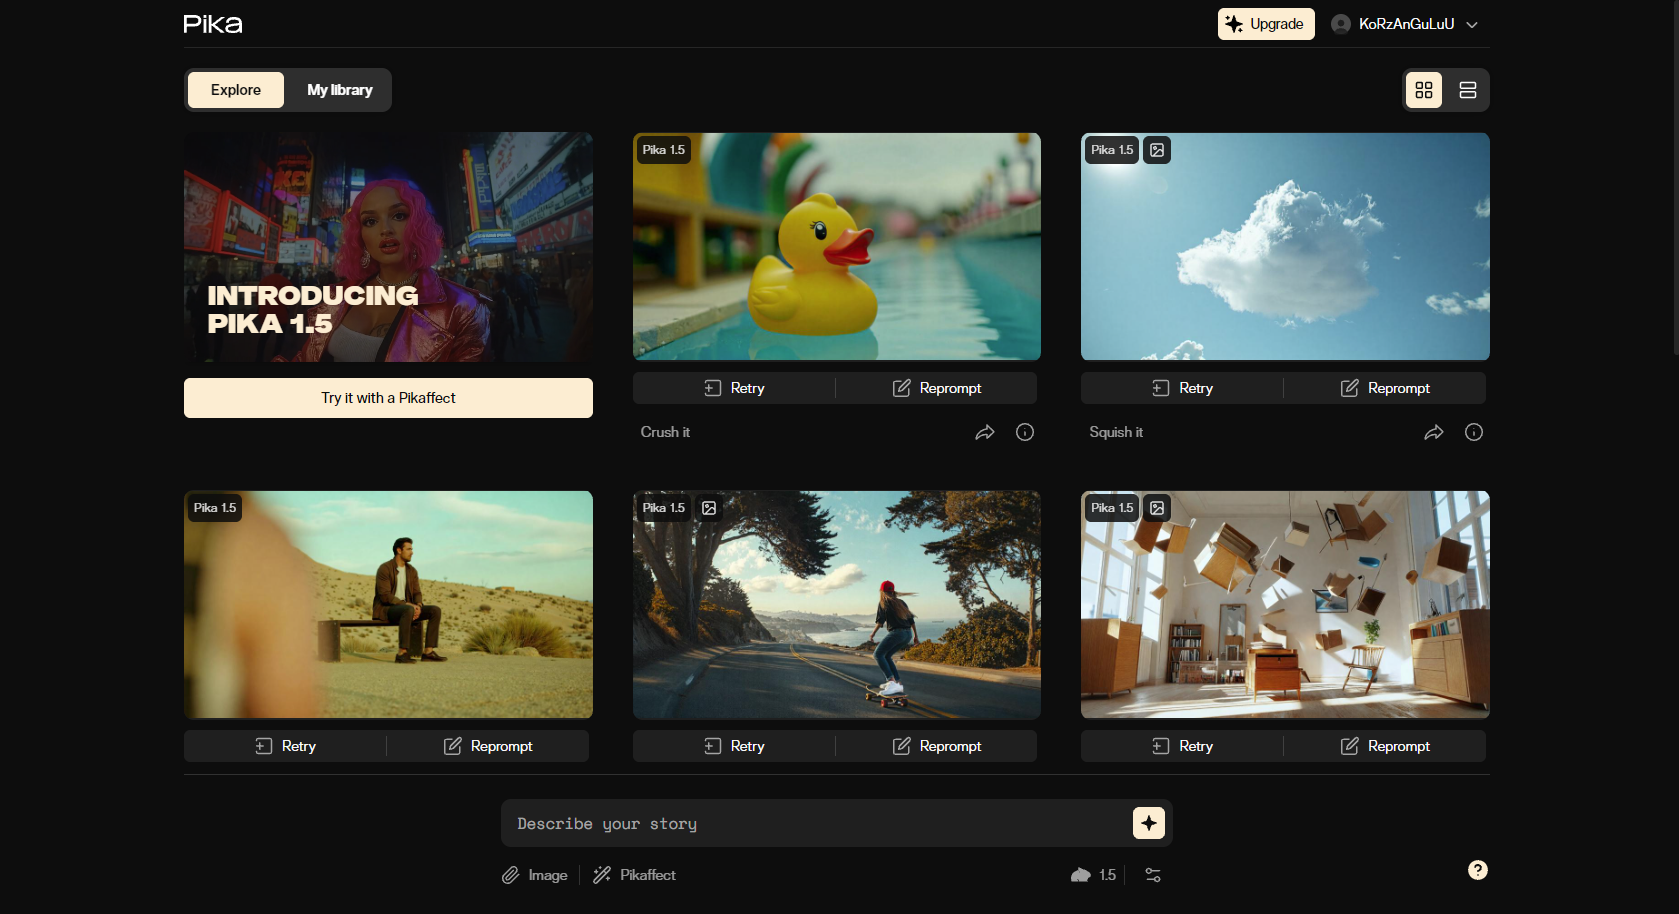Open generation settings sliders icon
This screenshot has height=914, width=1679.
pos(1153,875)
